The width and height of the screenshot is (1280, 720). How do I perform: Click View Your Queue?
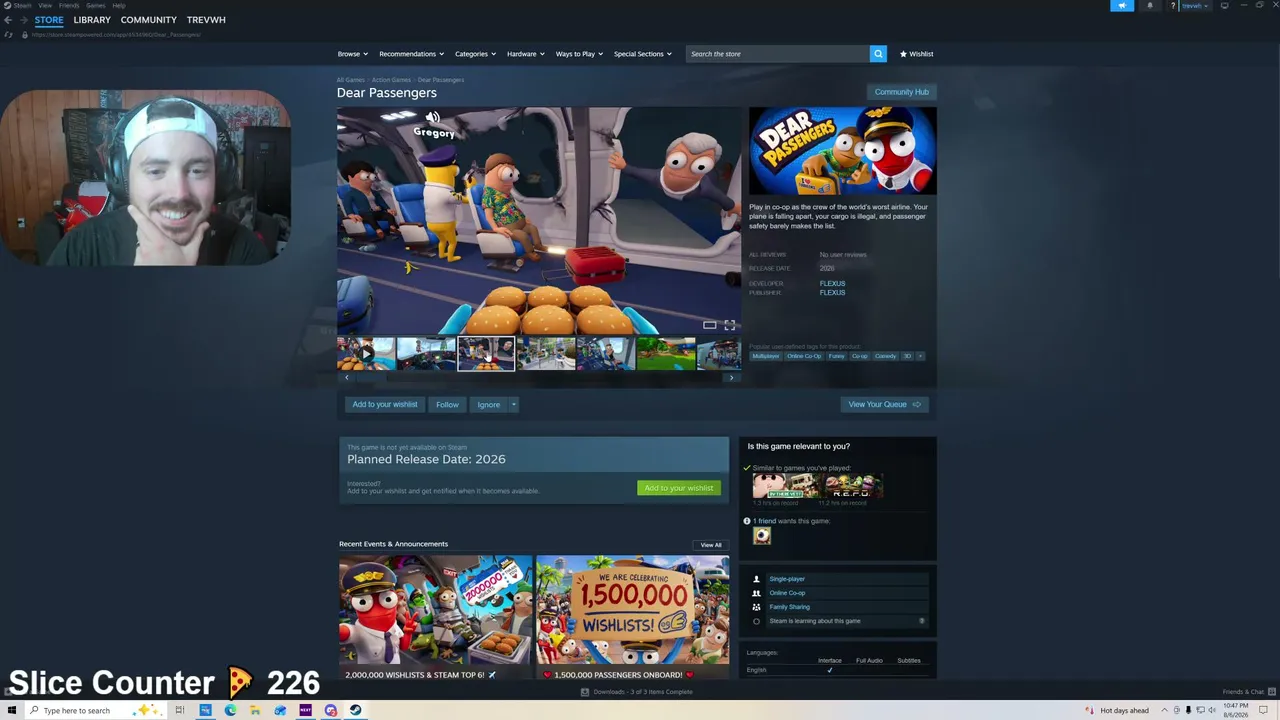coord(884,404)
